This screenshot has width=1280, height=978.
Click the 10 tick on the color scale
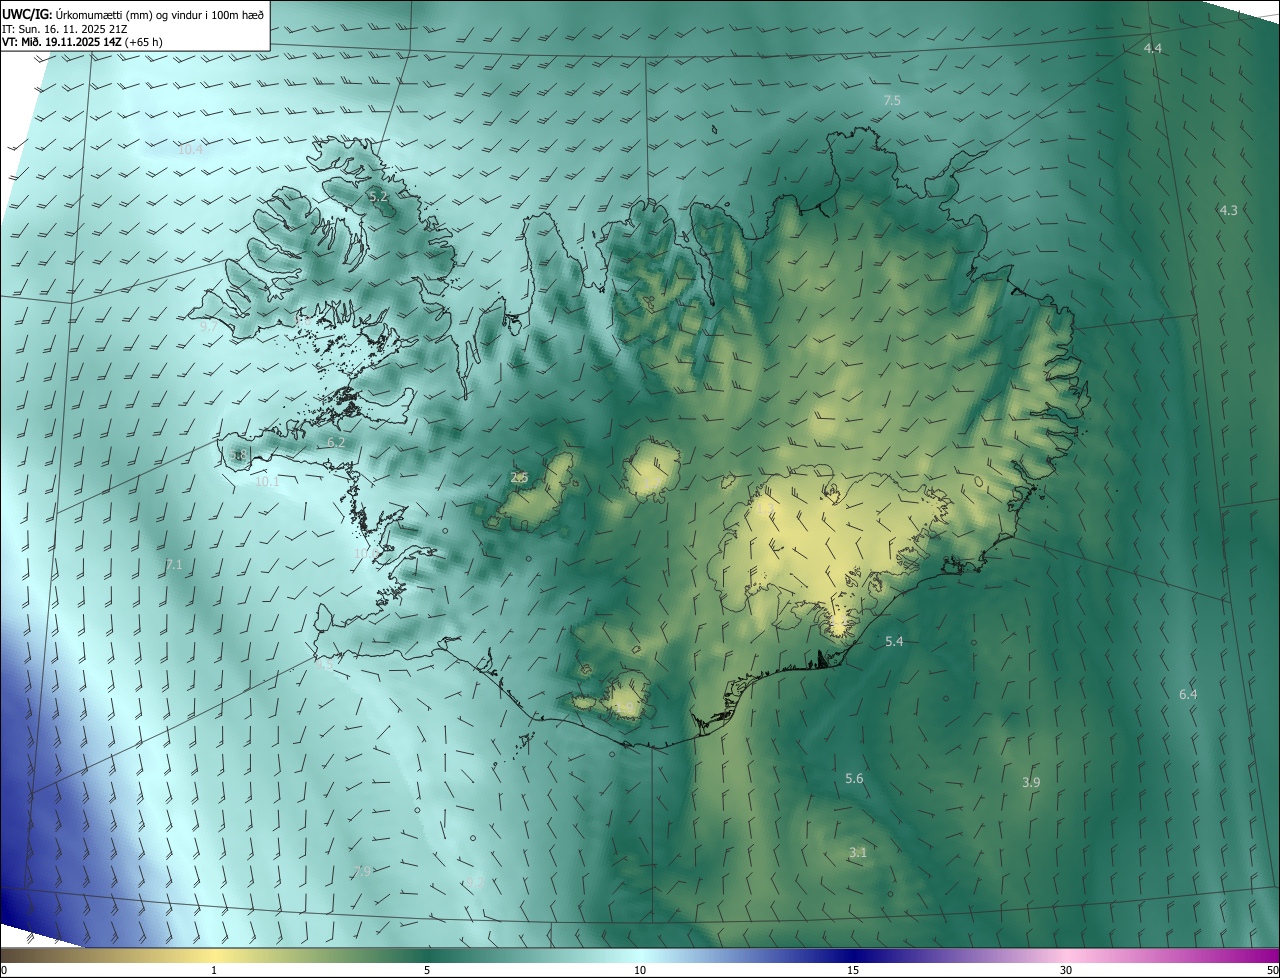pyautogui.click(x=640, y=971)
